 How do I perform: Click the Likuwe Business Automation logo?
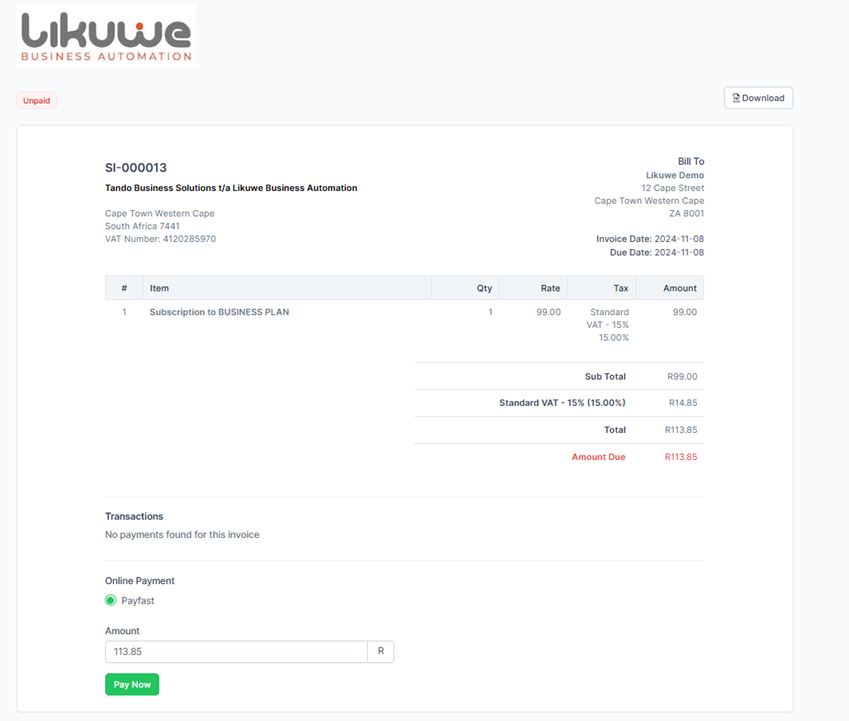(x=106, y=36)
